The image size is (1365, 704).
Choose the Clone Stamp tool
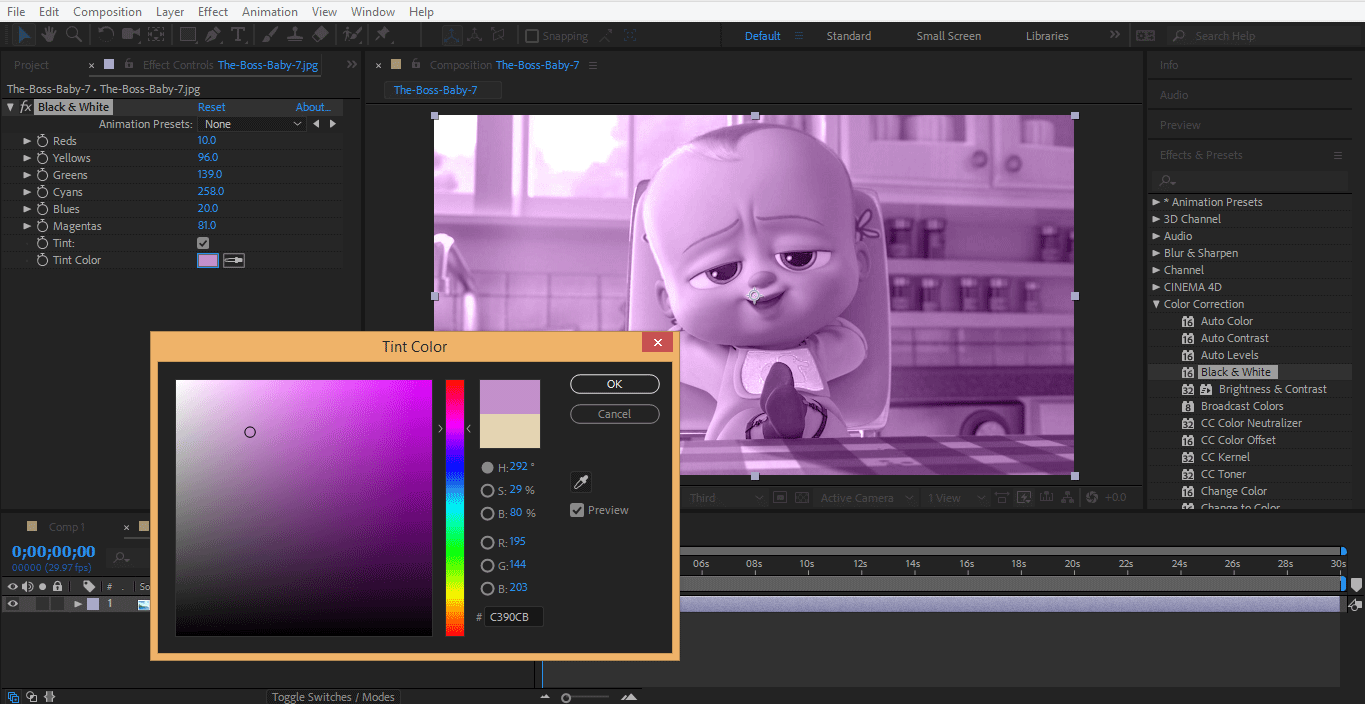pos(295,35)
